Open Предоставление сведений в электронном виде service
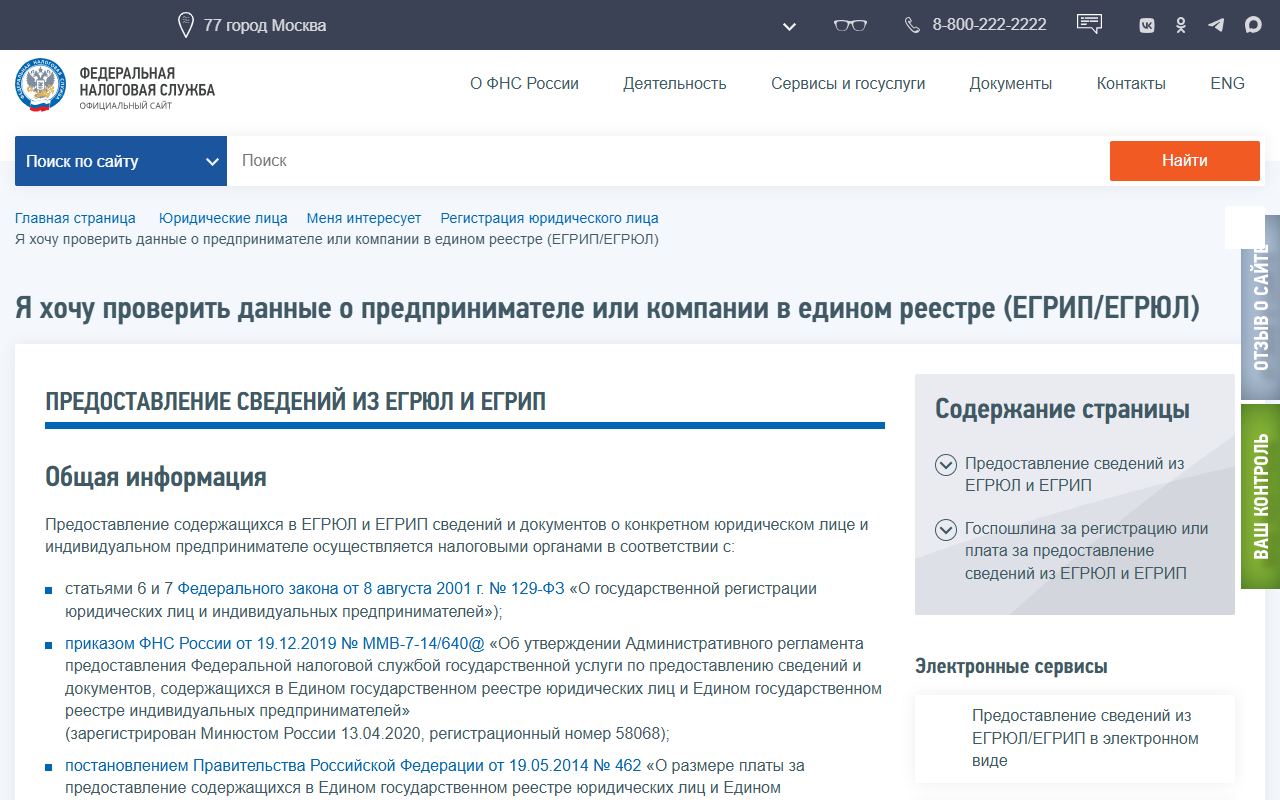 (x=1086, y=738)
